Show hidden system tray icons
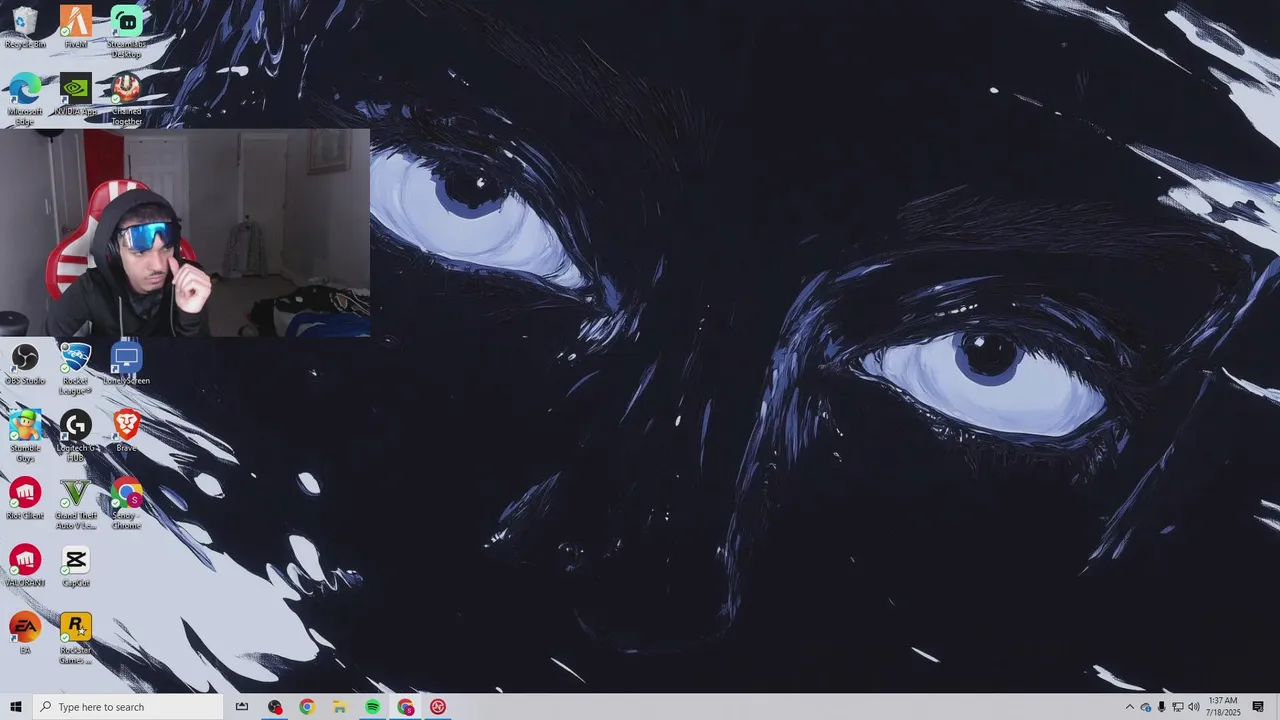This screenshot has height=720, width=1280. pyautogui.click(x=1130, y=707)
